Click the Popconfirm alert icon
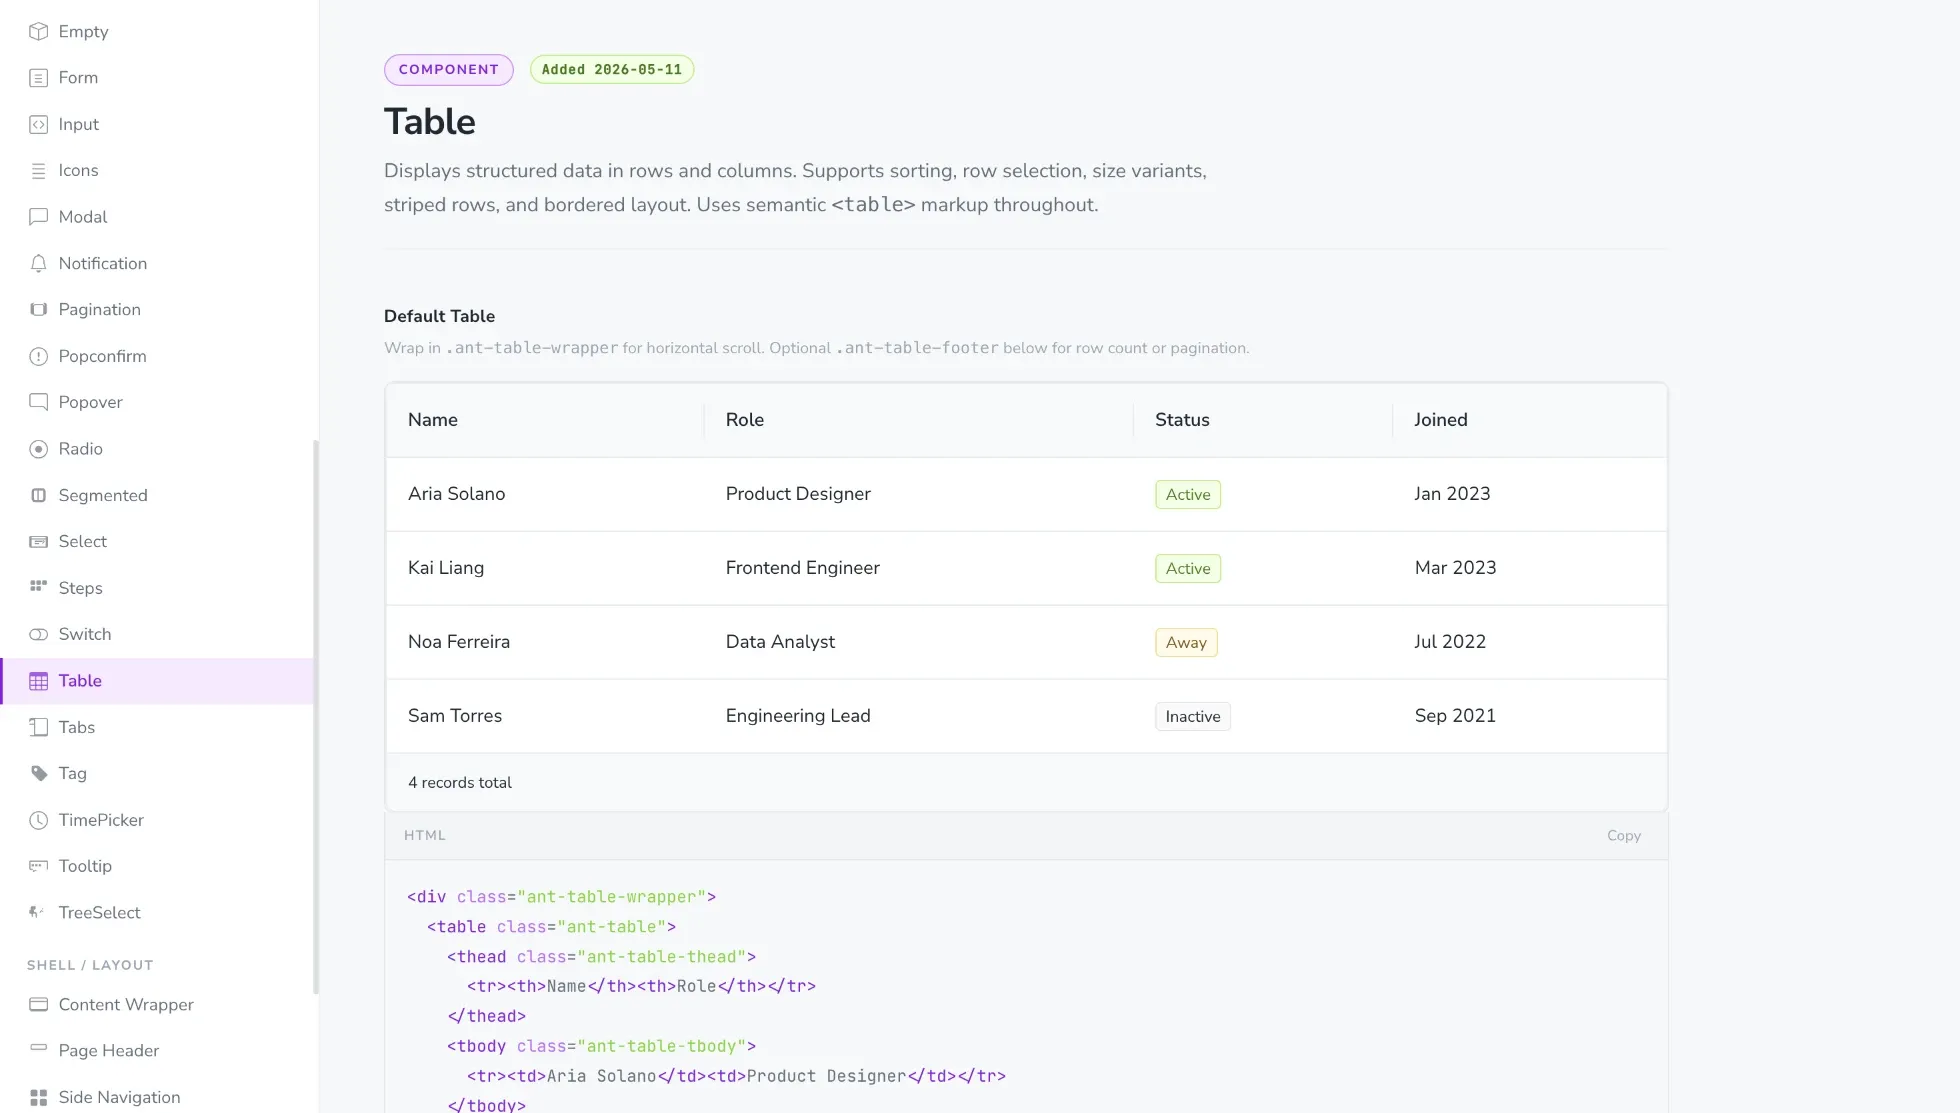Image resolution: width=1960 pixels, height=1113 pixels. pos(38,356)
